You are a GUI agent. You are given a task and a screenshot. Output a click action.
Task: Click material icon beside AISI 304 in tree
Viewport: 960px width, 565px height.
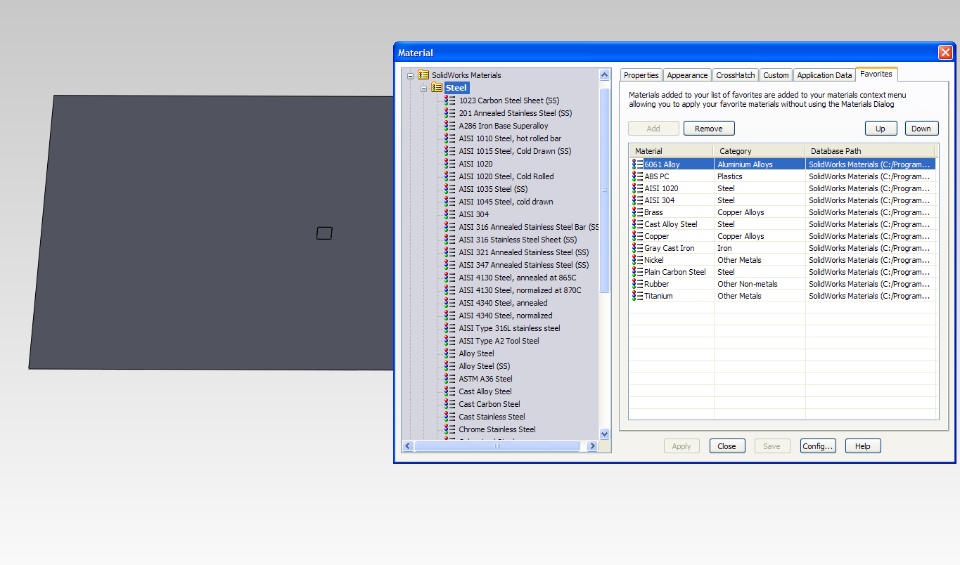click(450, 214)
